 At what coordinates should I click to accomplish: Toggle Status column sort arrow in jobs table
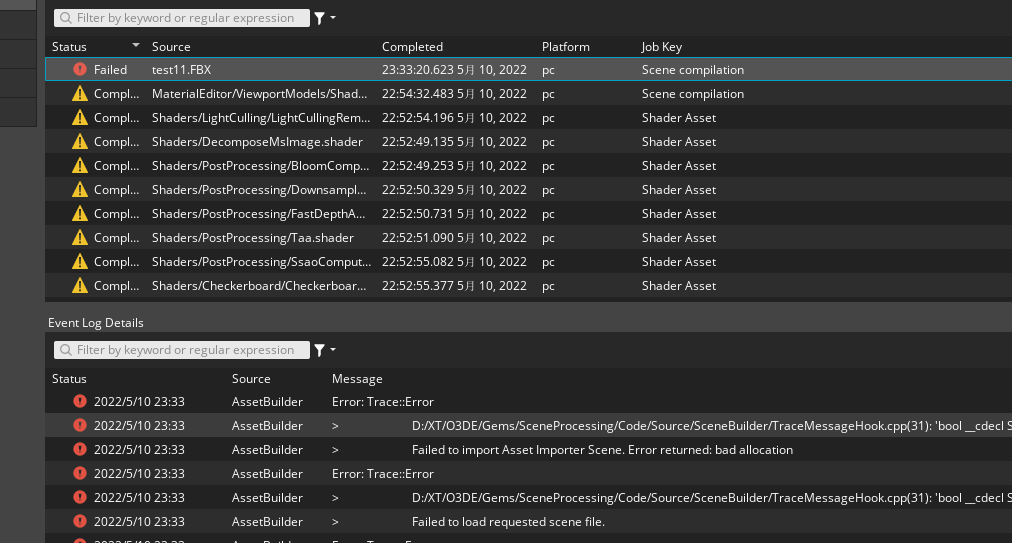coord(136,45)
